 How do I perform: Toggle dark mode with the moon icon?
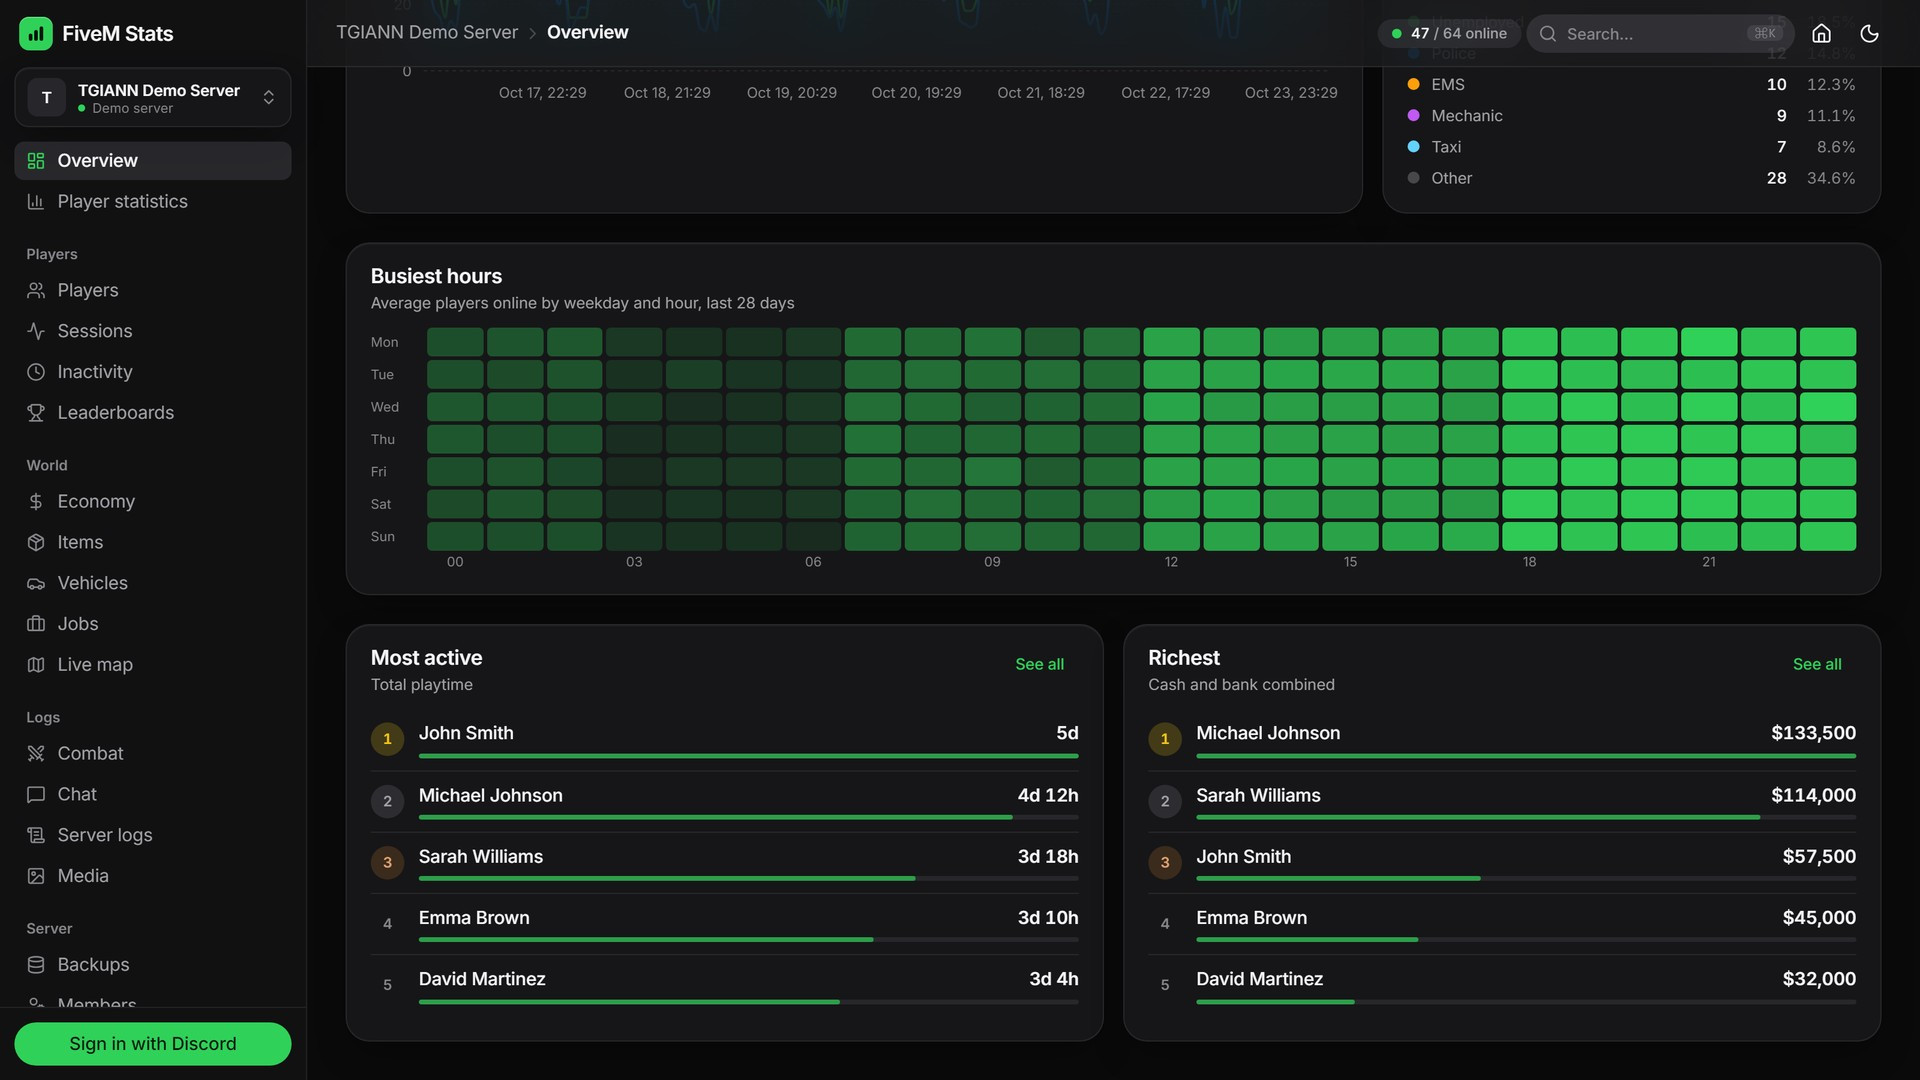(1869, 34)
